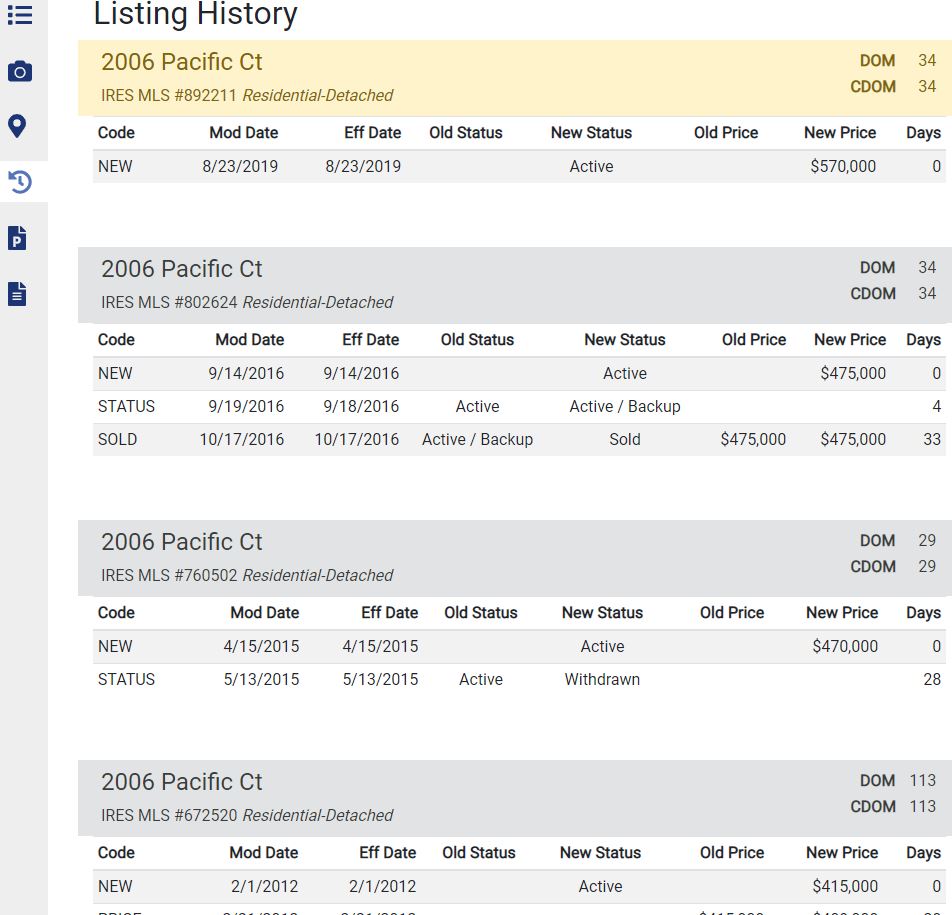Select the Withdrawn status row from 5/13/2015
The height and width of the screenshot is (915, 952).
pos(518,679)
